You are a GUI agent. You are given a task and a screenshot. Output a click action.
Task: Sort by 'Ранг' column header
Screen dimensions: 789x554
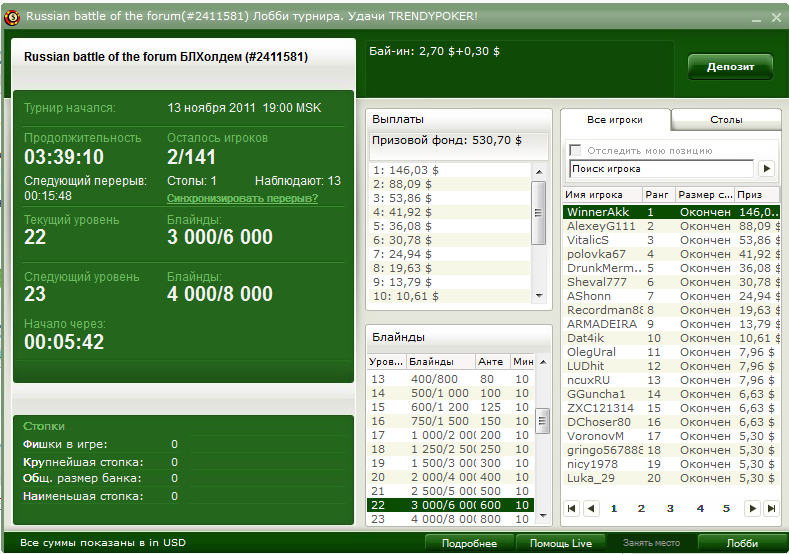tap(658, 195)
